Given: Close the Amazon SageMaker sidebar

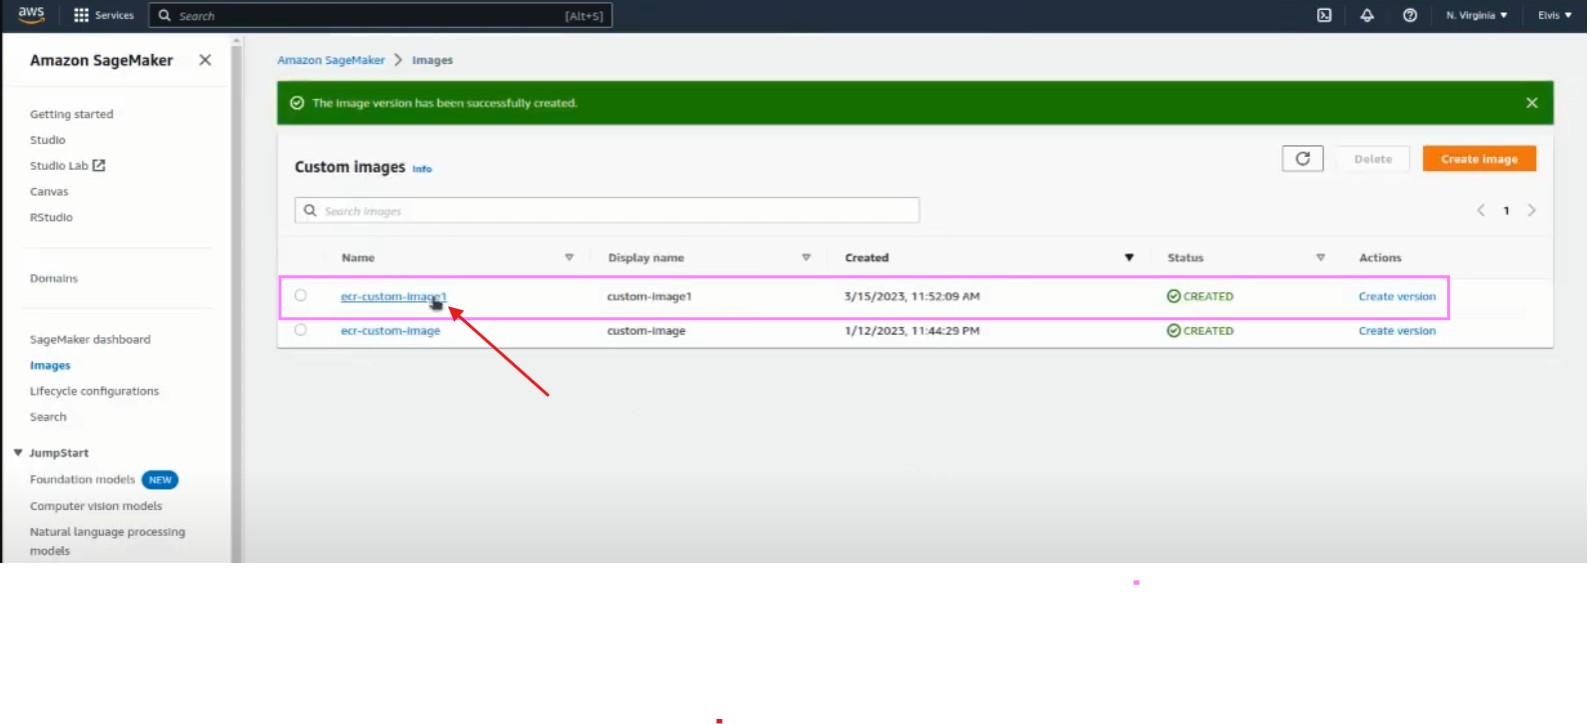Looking at the screenshot, I should [205, 60].
